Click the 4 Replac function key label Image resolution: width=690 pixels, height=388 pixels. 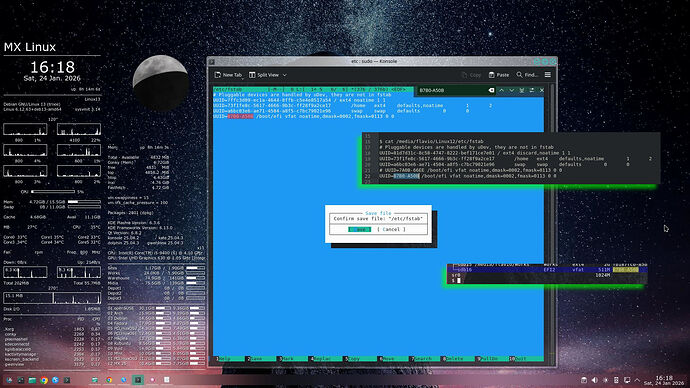[x=319, y=359]
